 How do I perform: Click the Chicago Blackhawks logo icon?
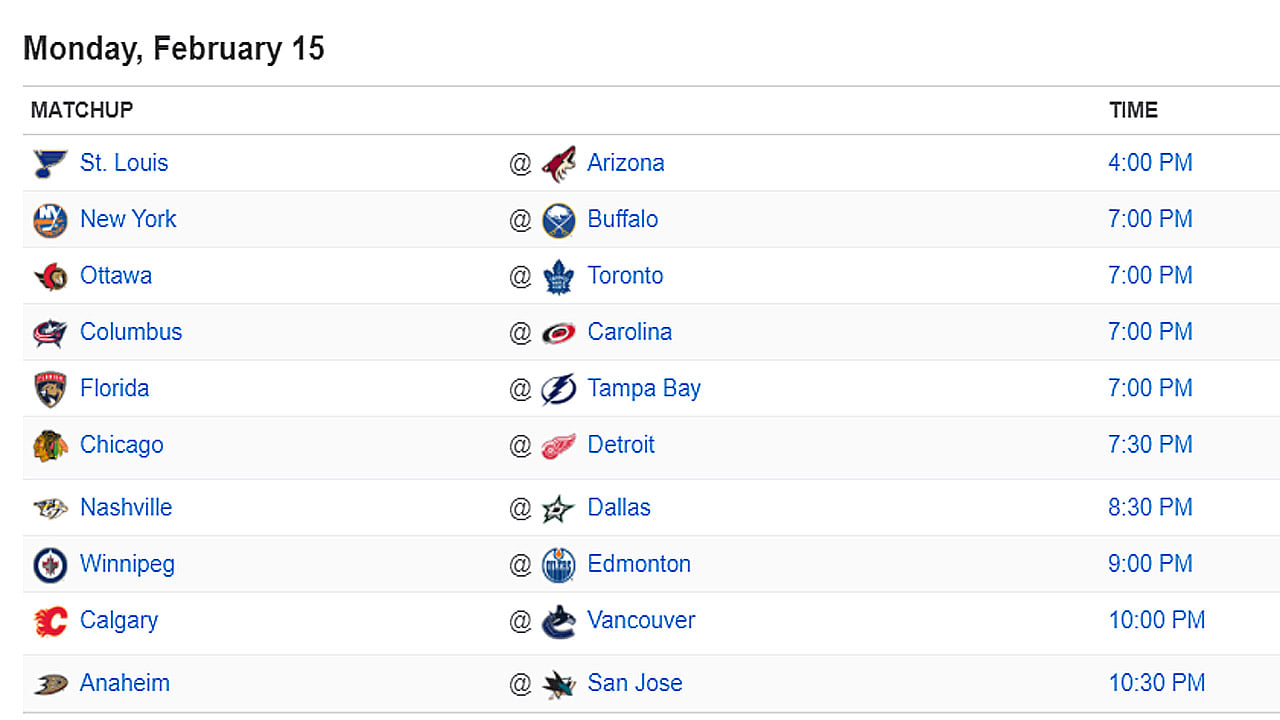tap(50, 445)
